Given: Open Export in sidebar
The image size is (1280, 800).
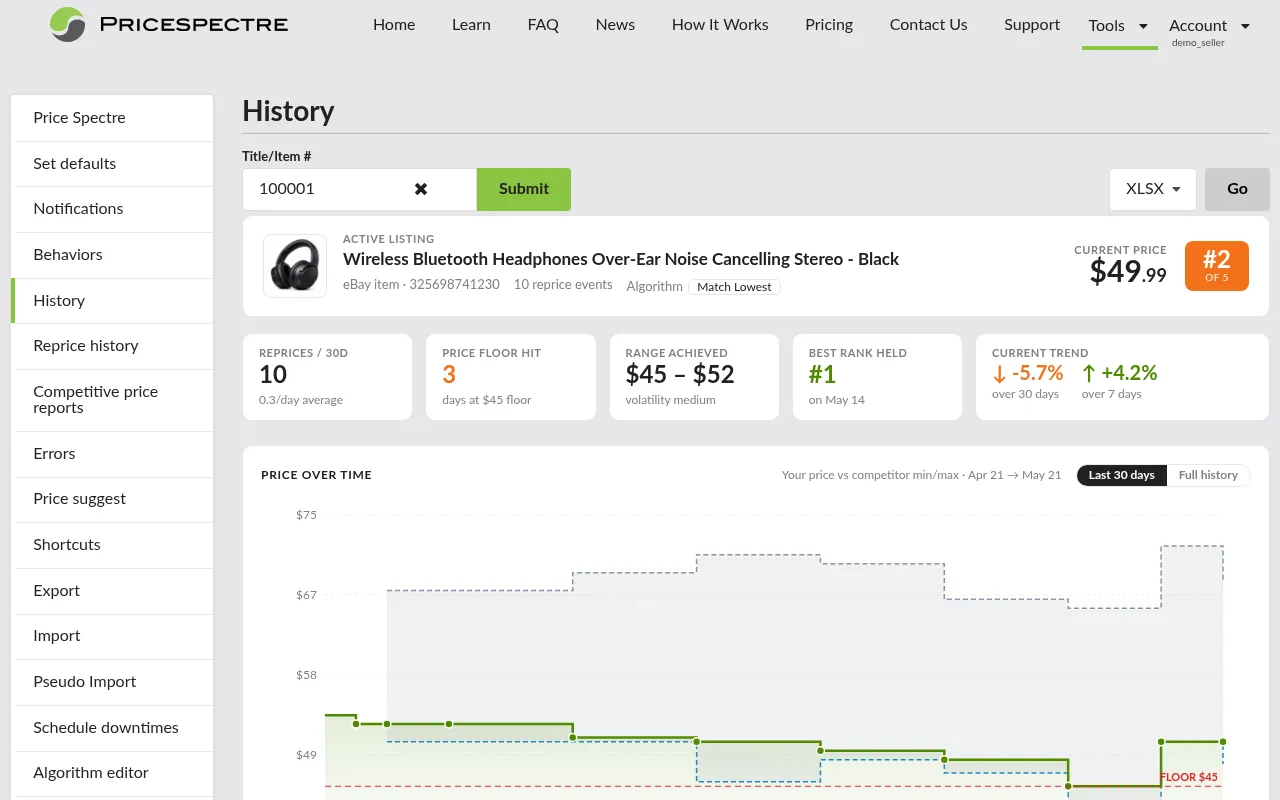Looking at the screenshot, I should 112,591.
